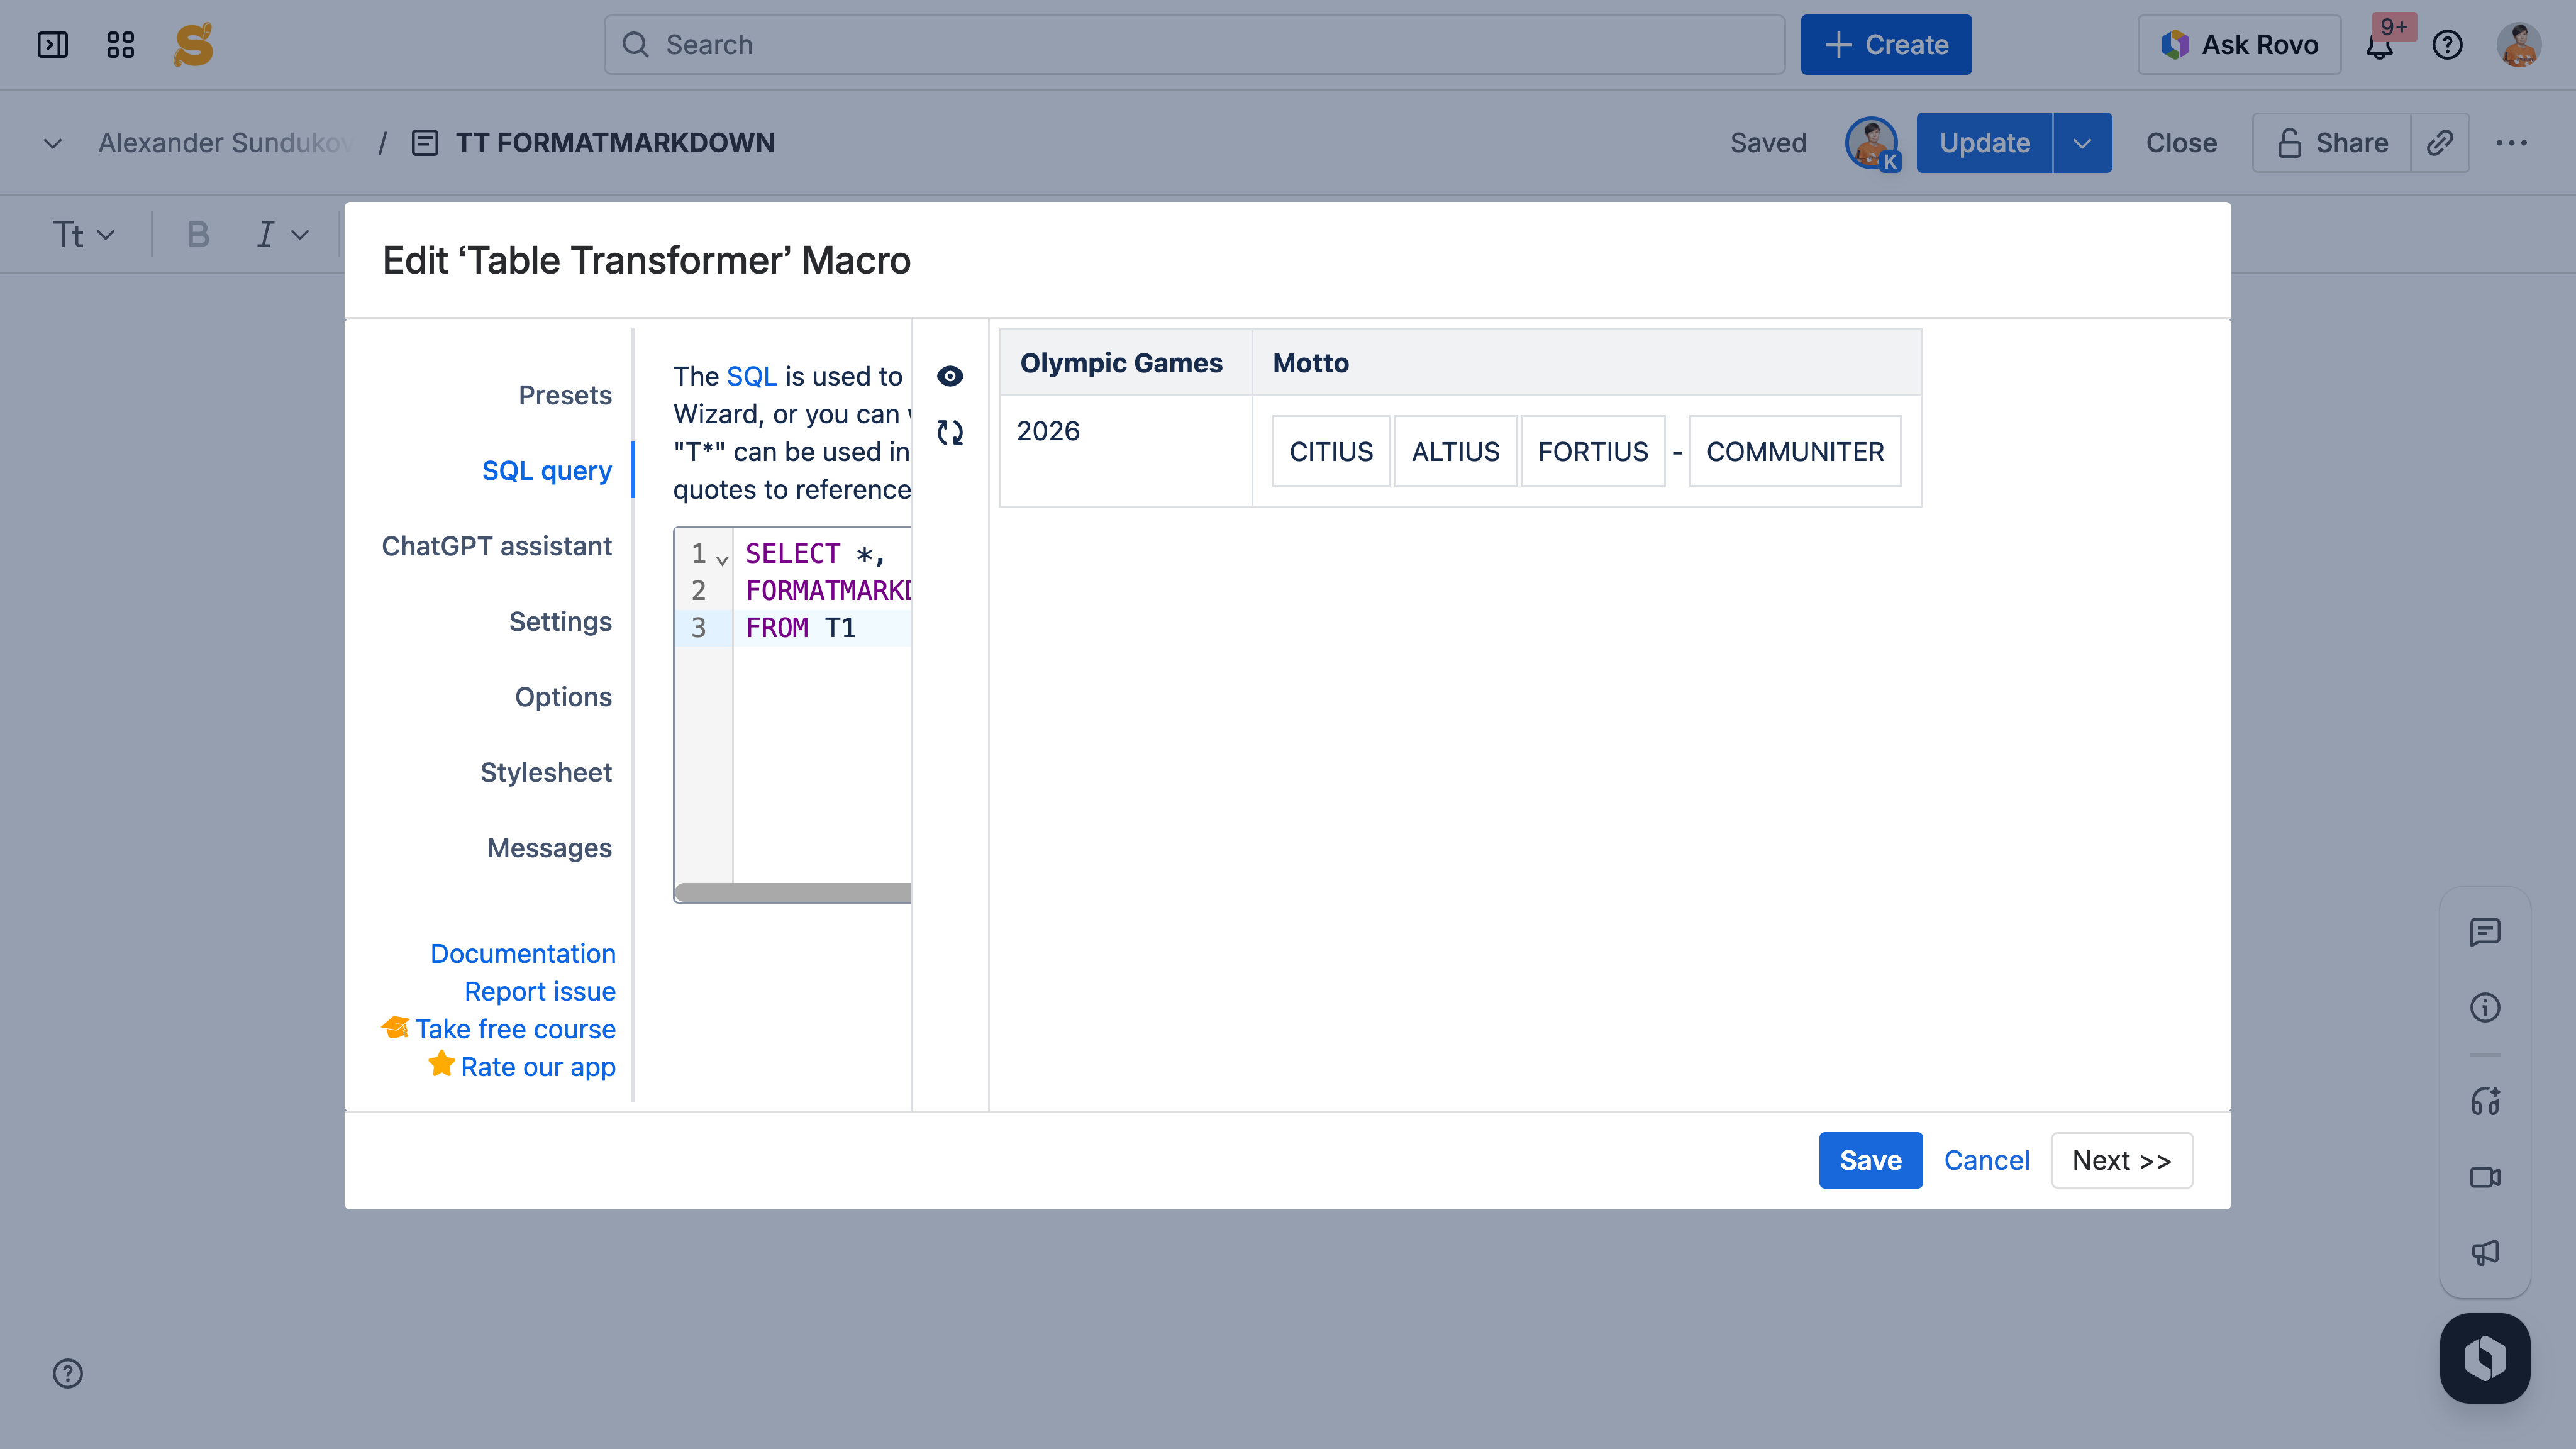
Task: Click the refresh preview arrows icon
Action: point(949,433)
